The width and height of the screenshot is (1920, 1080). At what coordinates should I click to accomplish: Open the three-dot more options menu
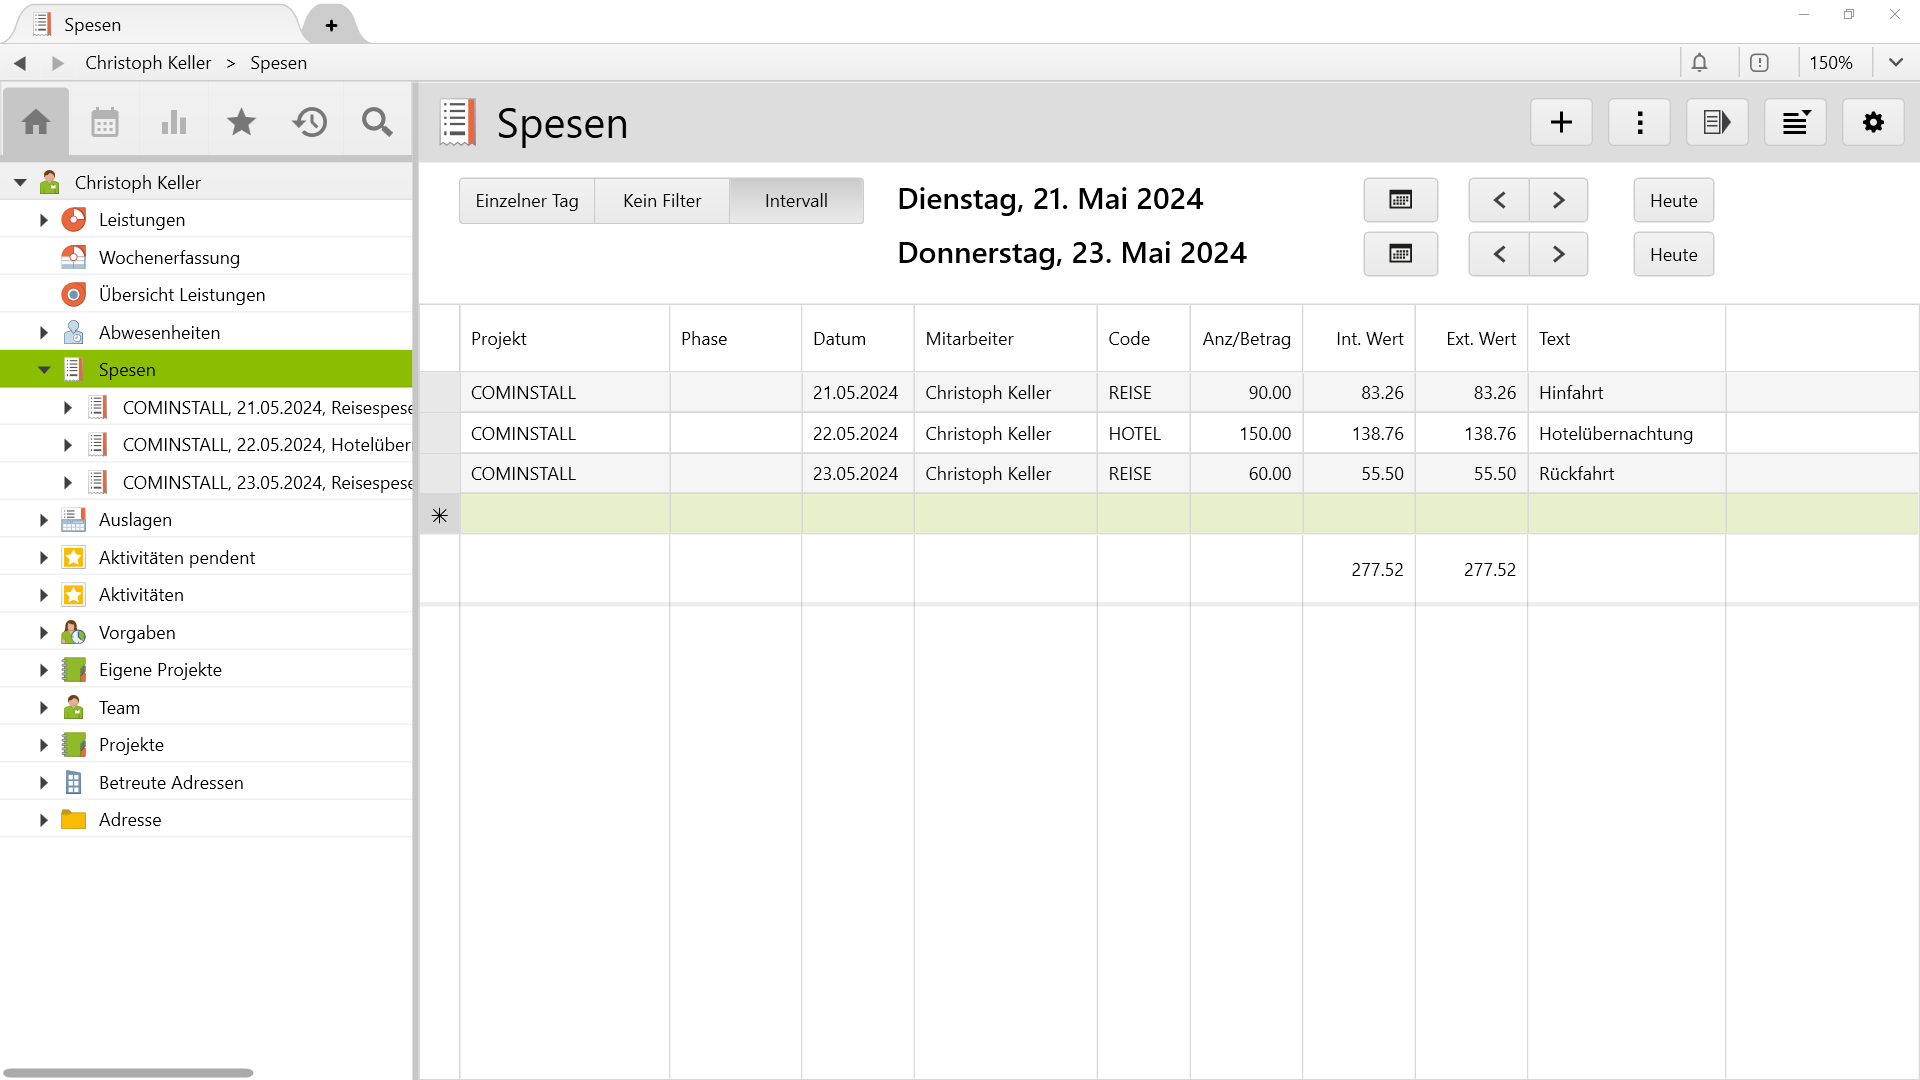[1639, 122]
